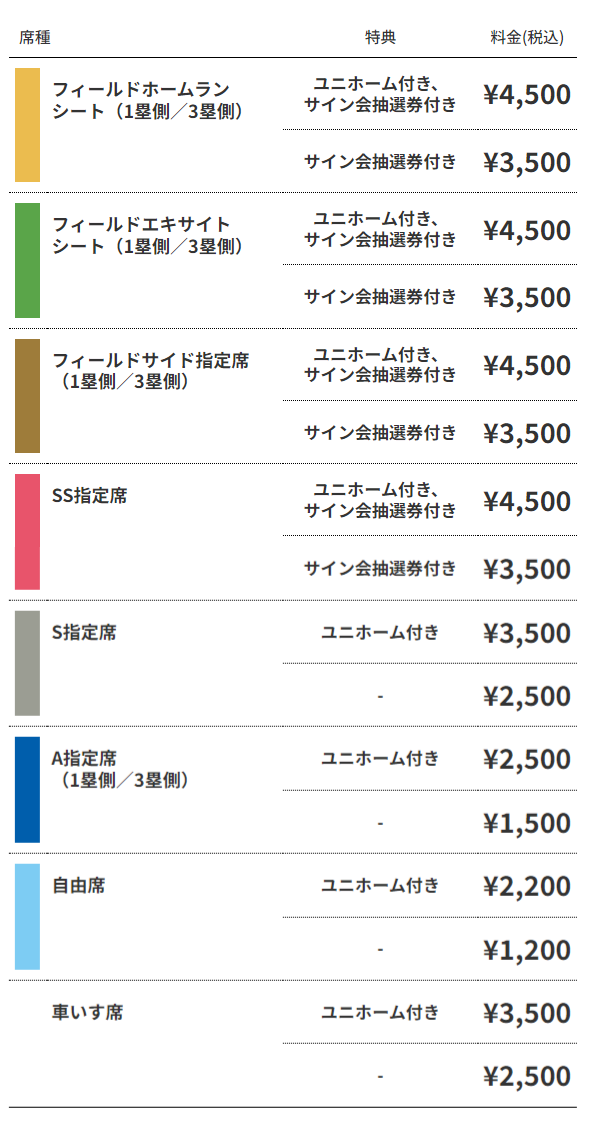Click the brown フィールドサイド指定席 color swatch
The height and width of the screenshot is (1131, 593).
point(27,396)
